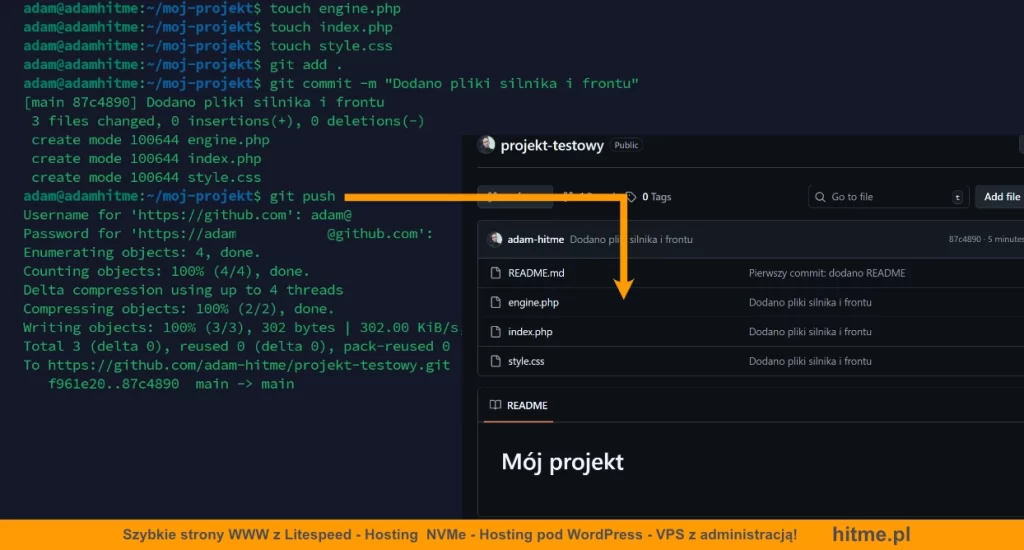Open 'Pierwszy commit: dodano README' commit message
1024x550 pixels.
pos(827,273)
